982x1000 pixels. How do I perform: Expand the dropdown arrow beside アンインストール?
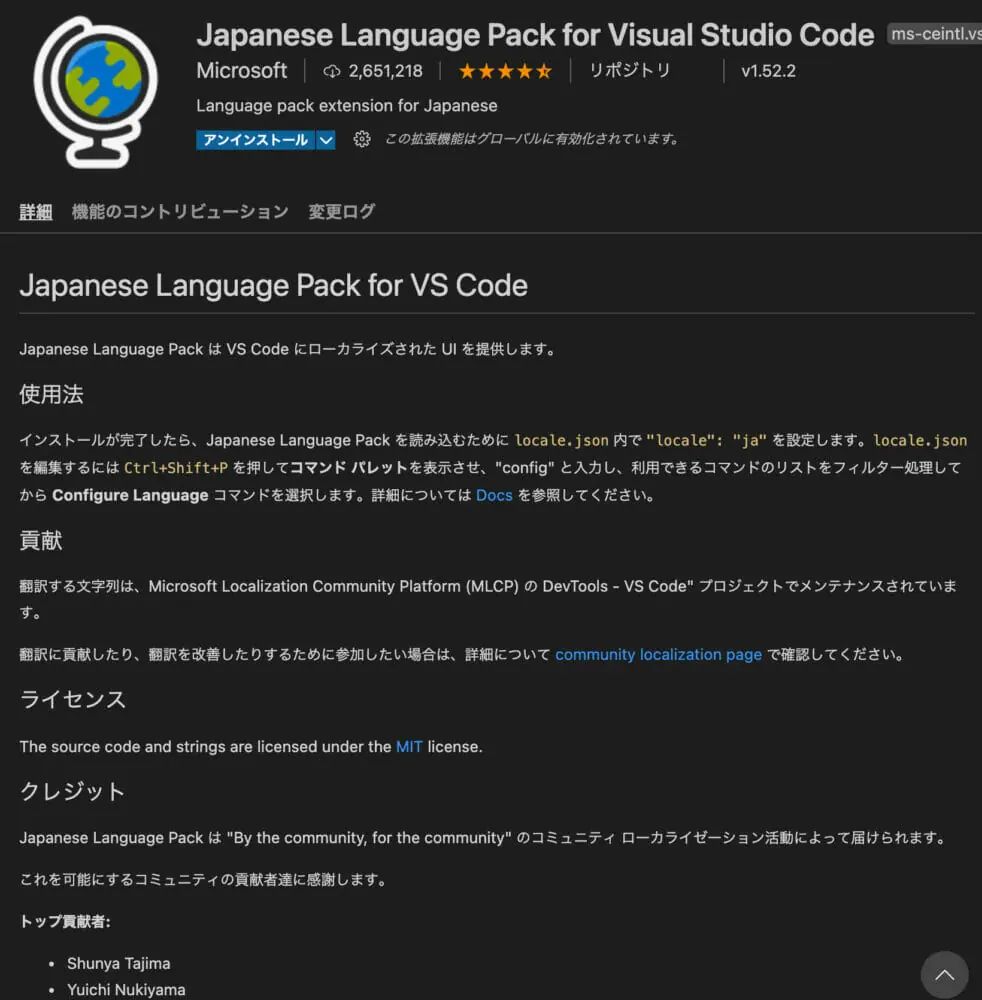click(x=326, y=140)
